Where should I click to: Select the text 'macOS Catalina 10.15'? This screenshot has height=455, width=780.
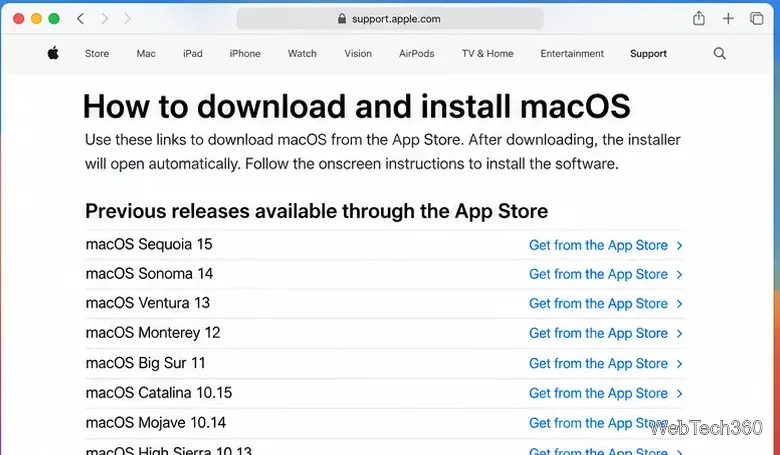159,393
